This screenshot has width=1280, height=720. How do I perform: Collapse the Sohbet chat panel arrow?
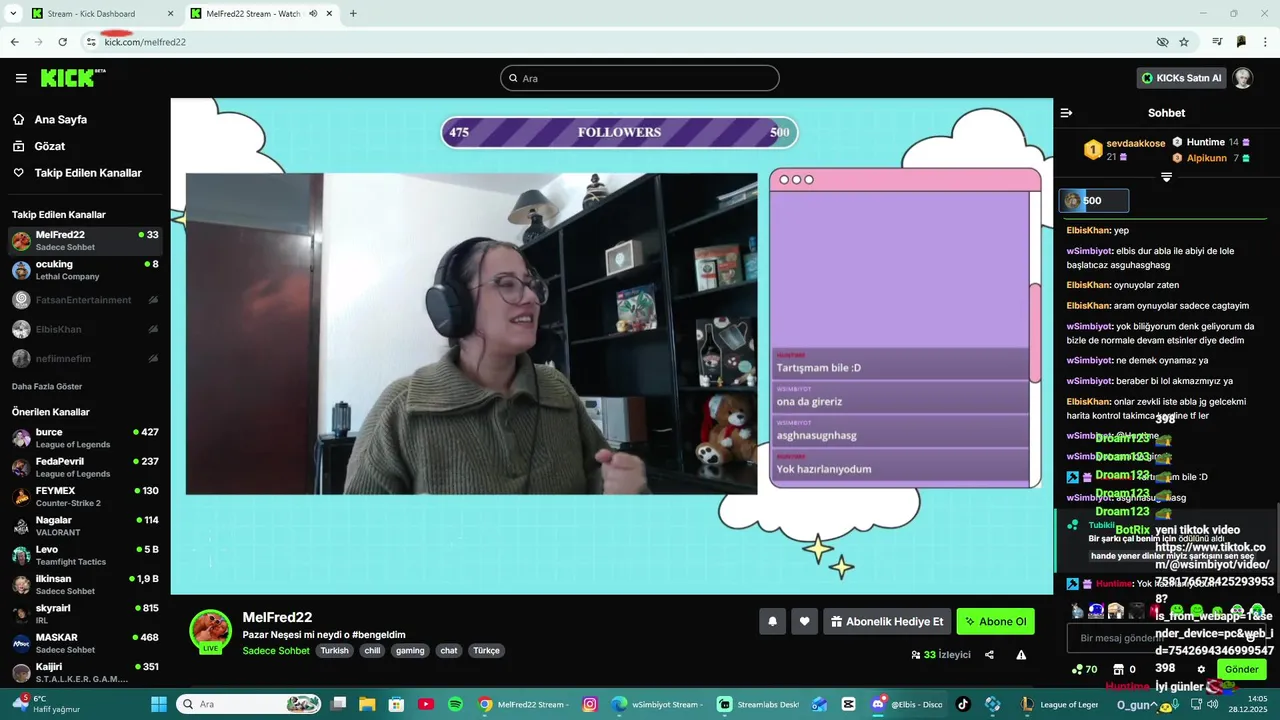(1066, 113)
